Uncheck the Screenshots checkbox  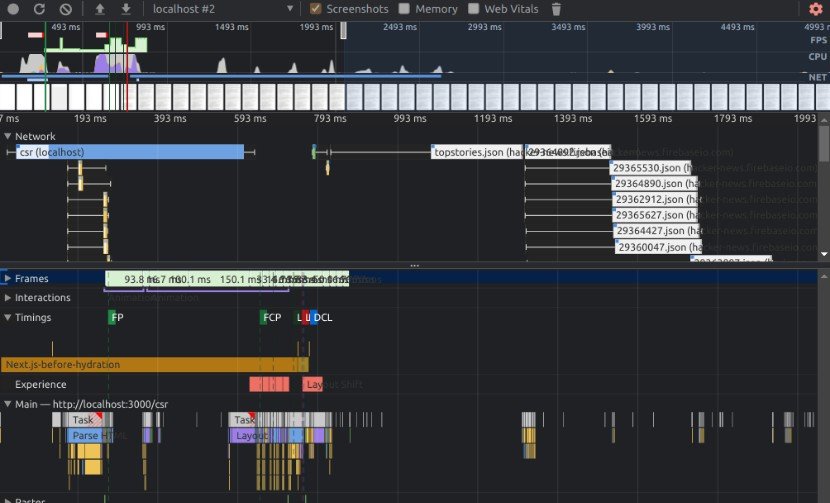click(316, 9)
